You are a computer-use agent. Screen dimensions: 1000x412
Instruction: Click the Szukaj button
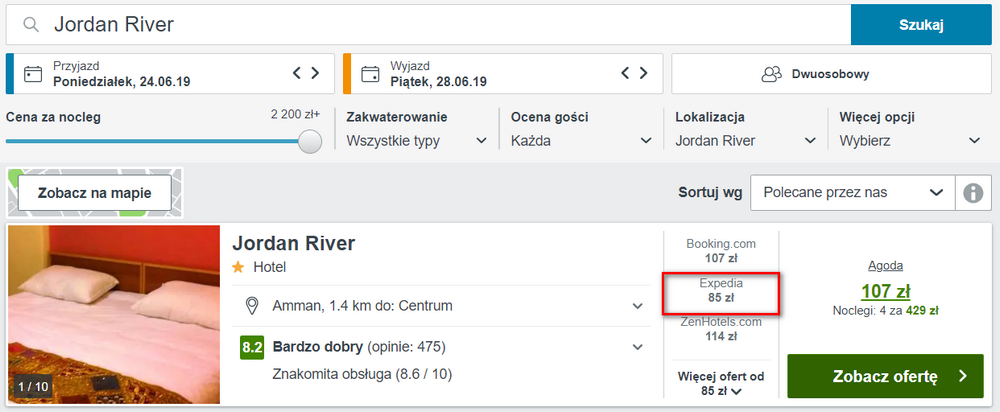921,25
